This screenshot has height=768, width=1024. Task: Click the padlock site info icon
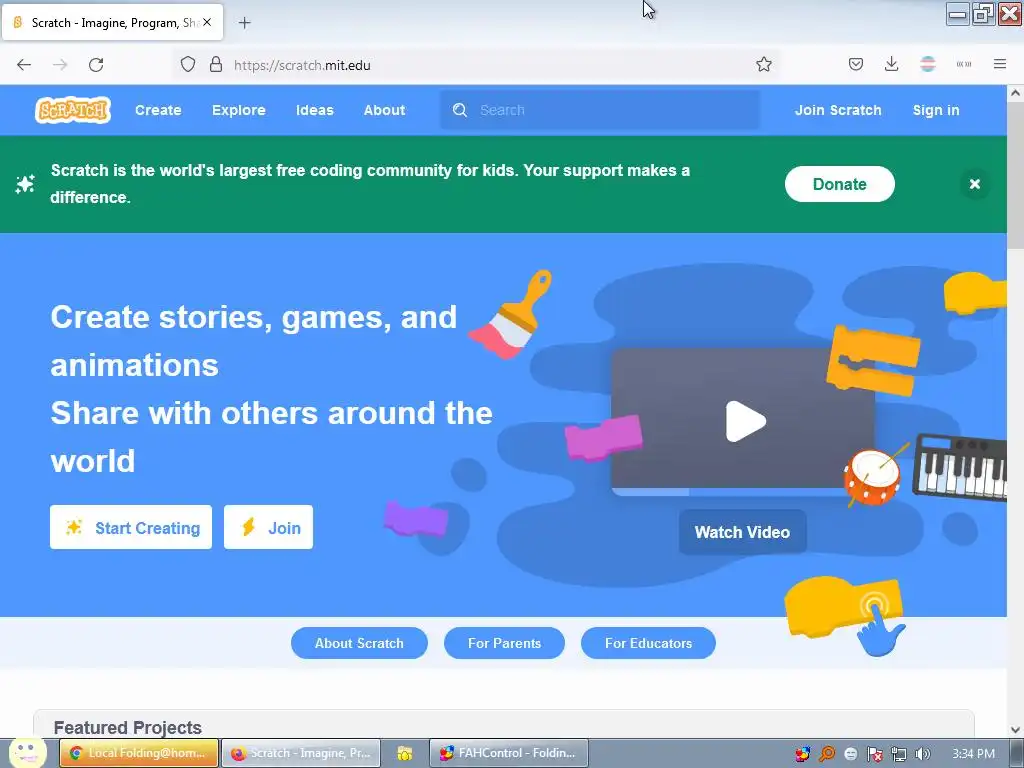(x=216, y=64)
